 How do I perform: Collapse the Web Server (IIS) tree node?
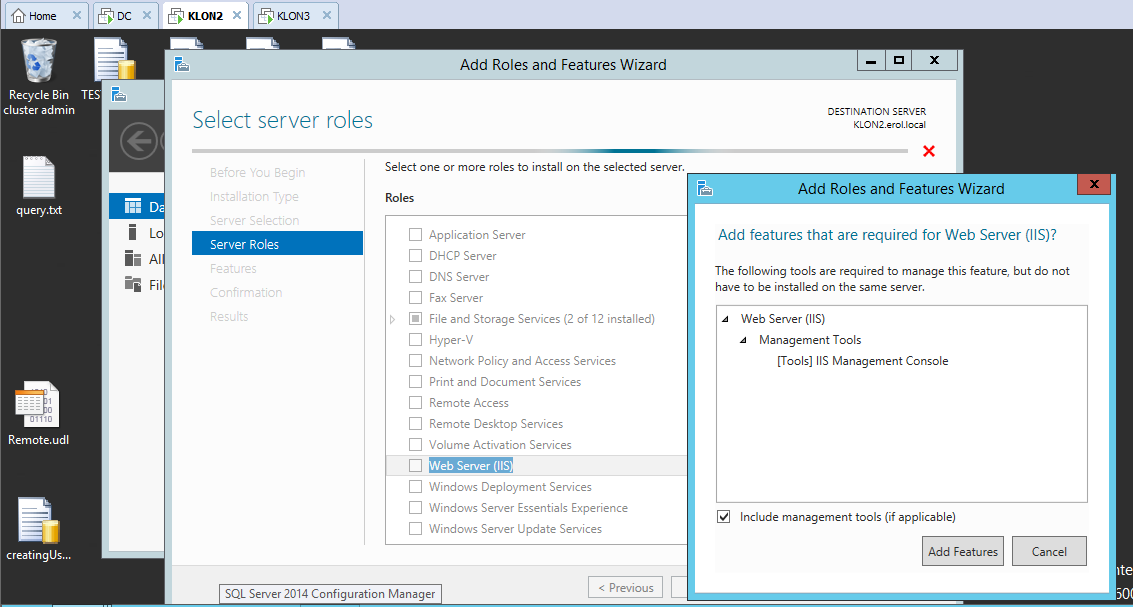coord(725,320)
